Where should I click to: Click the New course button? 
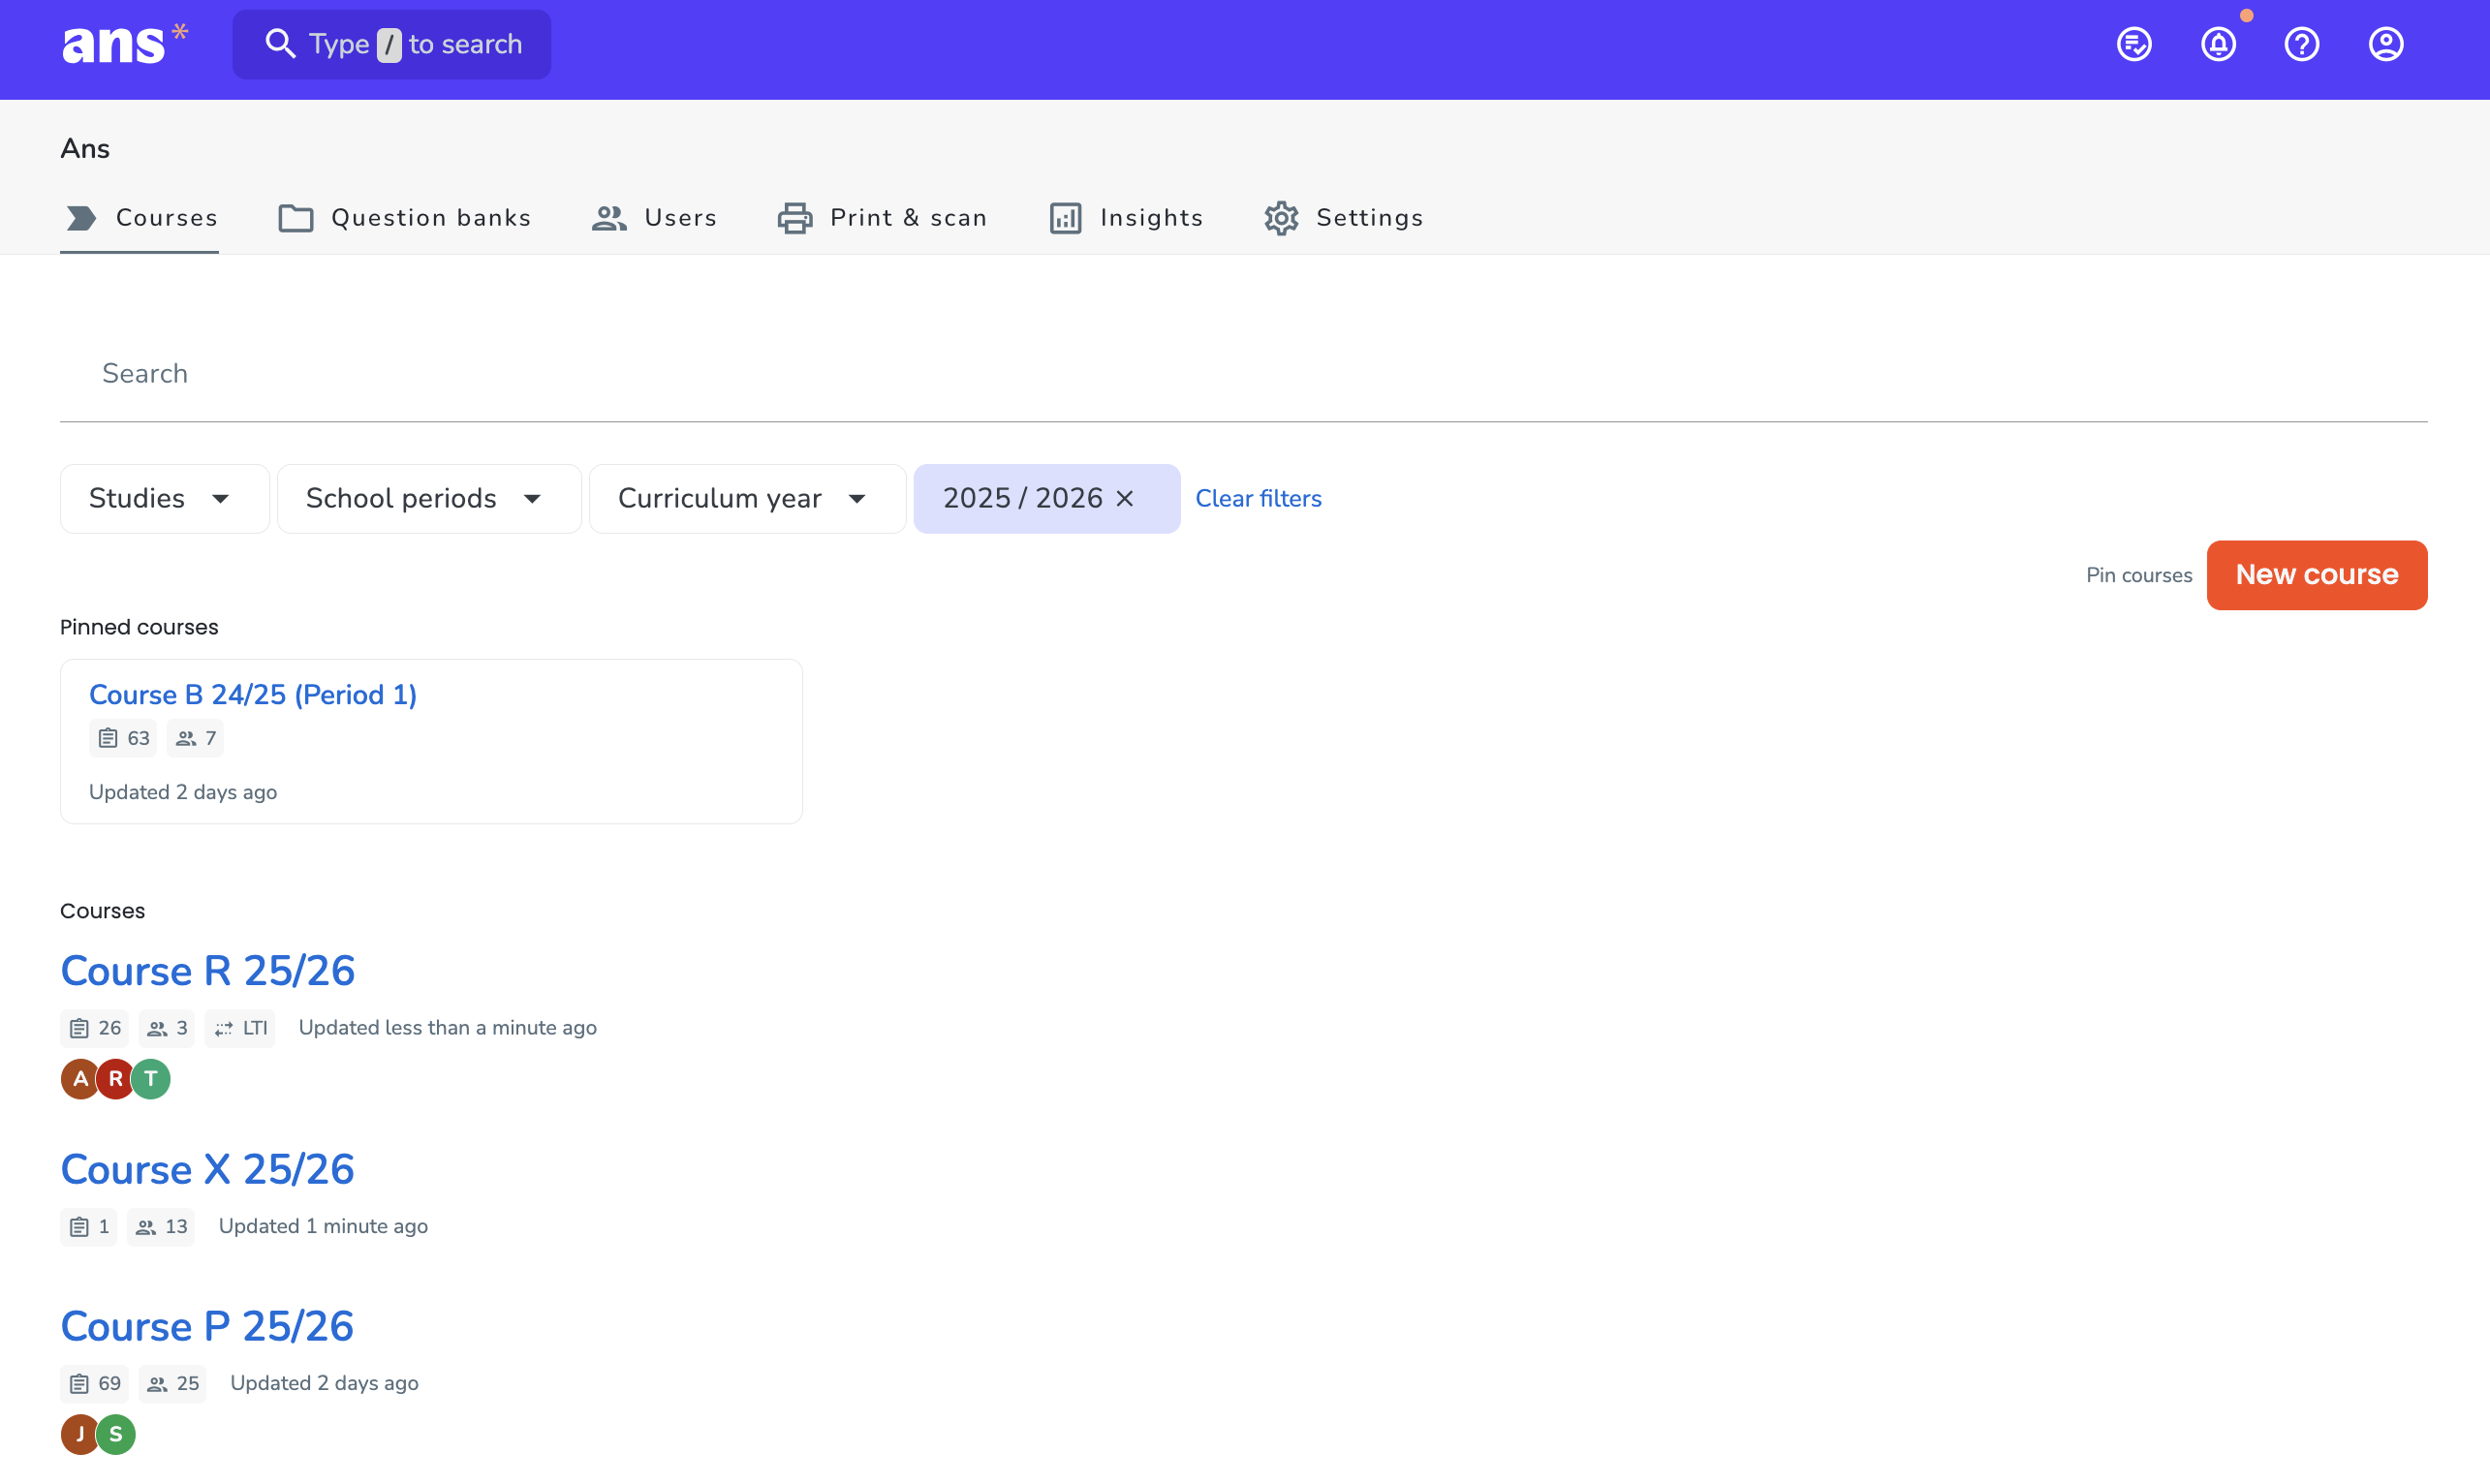[x=2317, y=575]
